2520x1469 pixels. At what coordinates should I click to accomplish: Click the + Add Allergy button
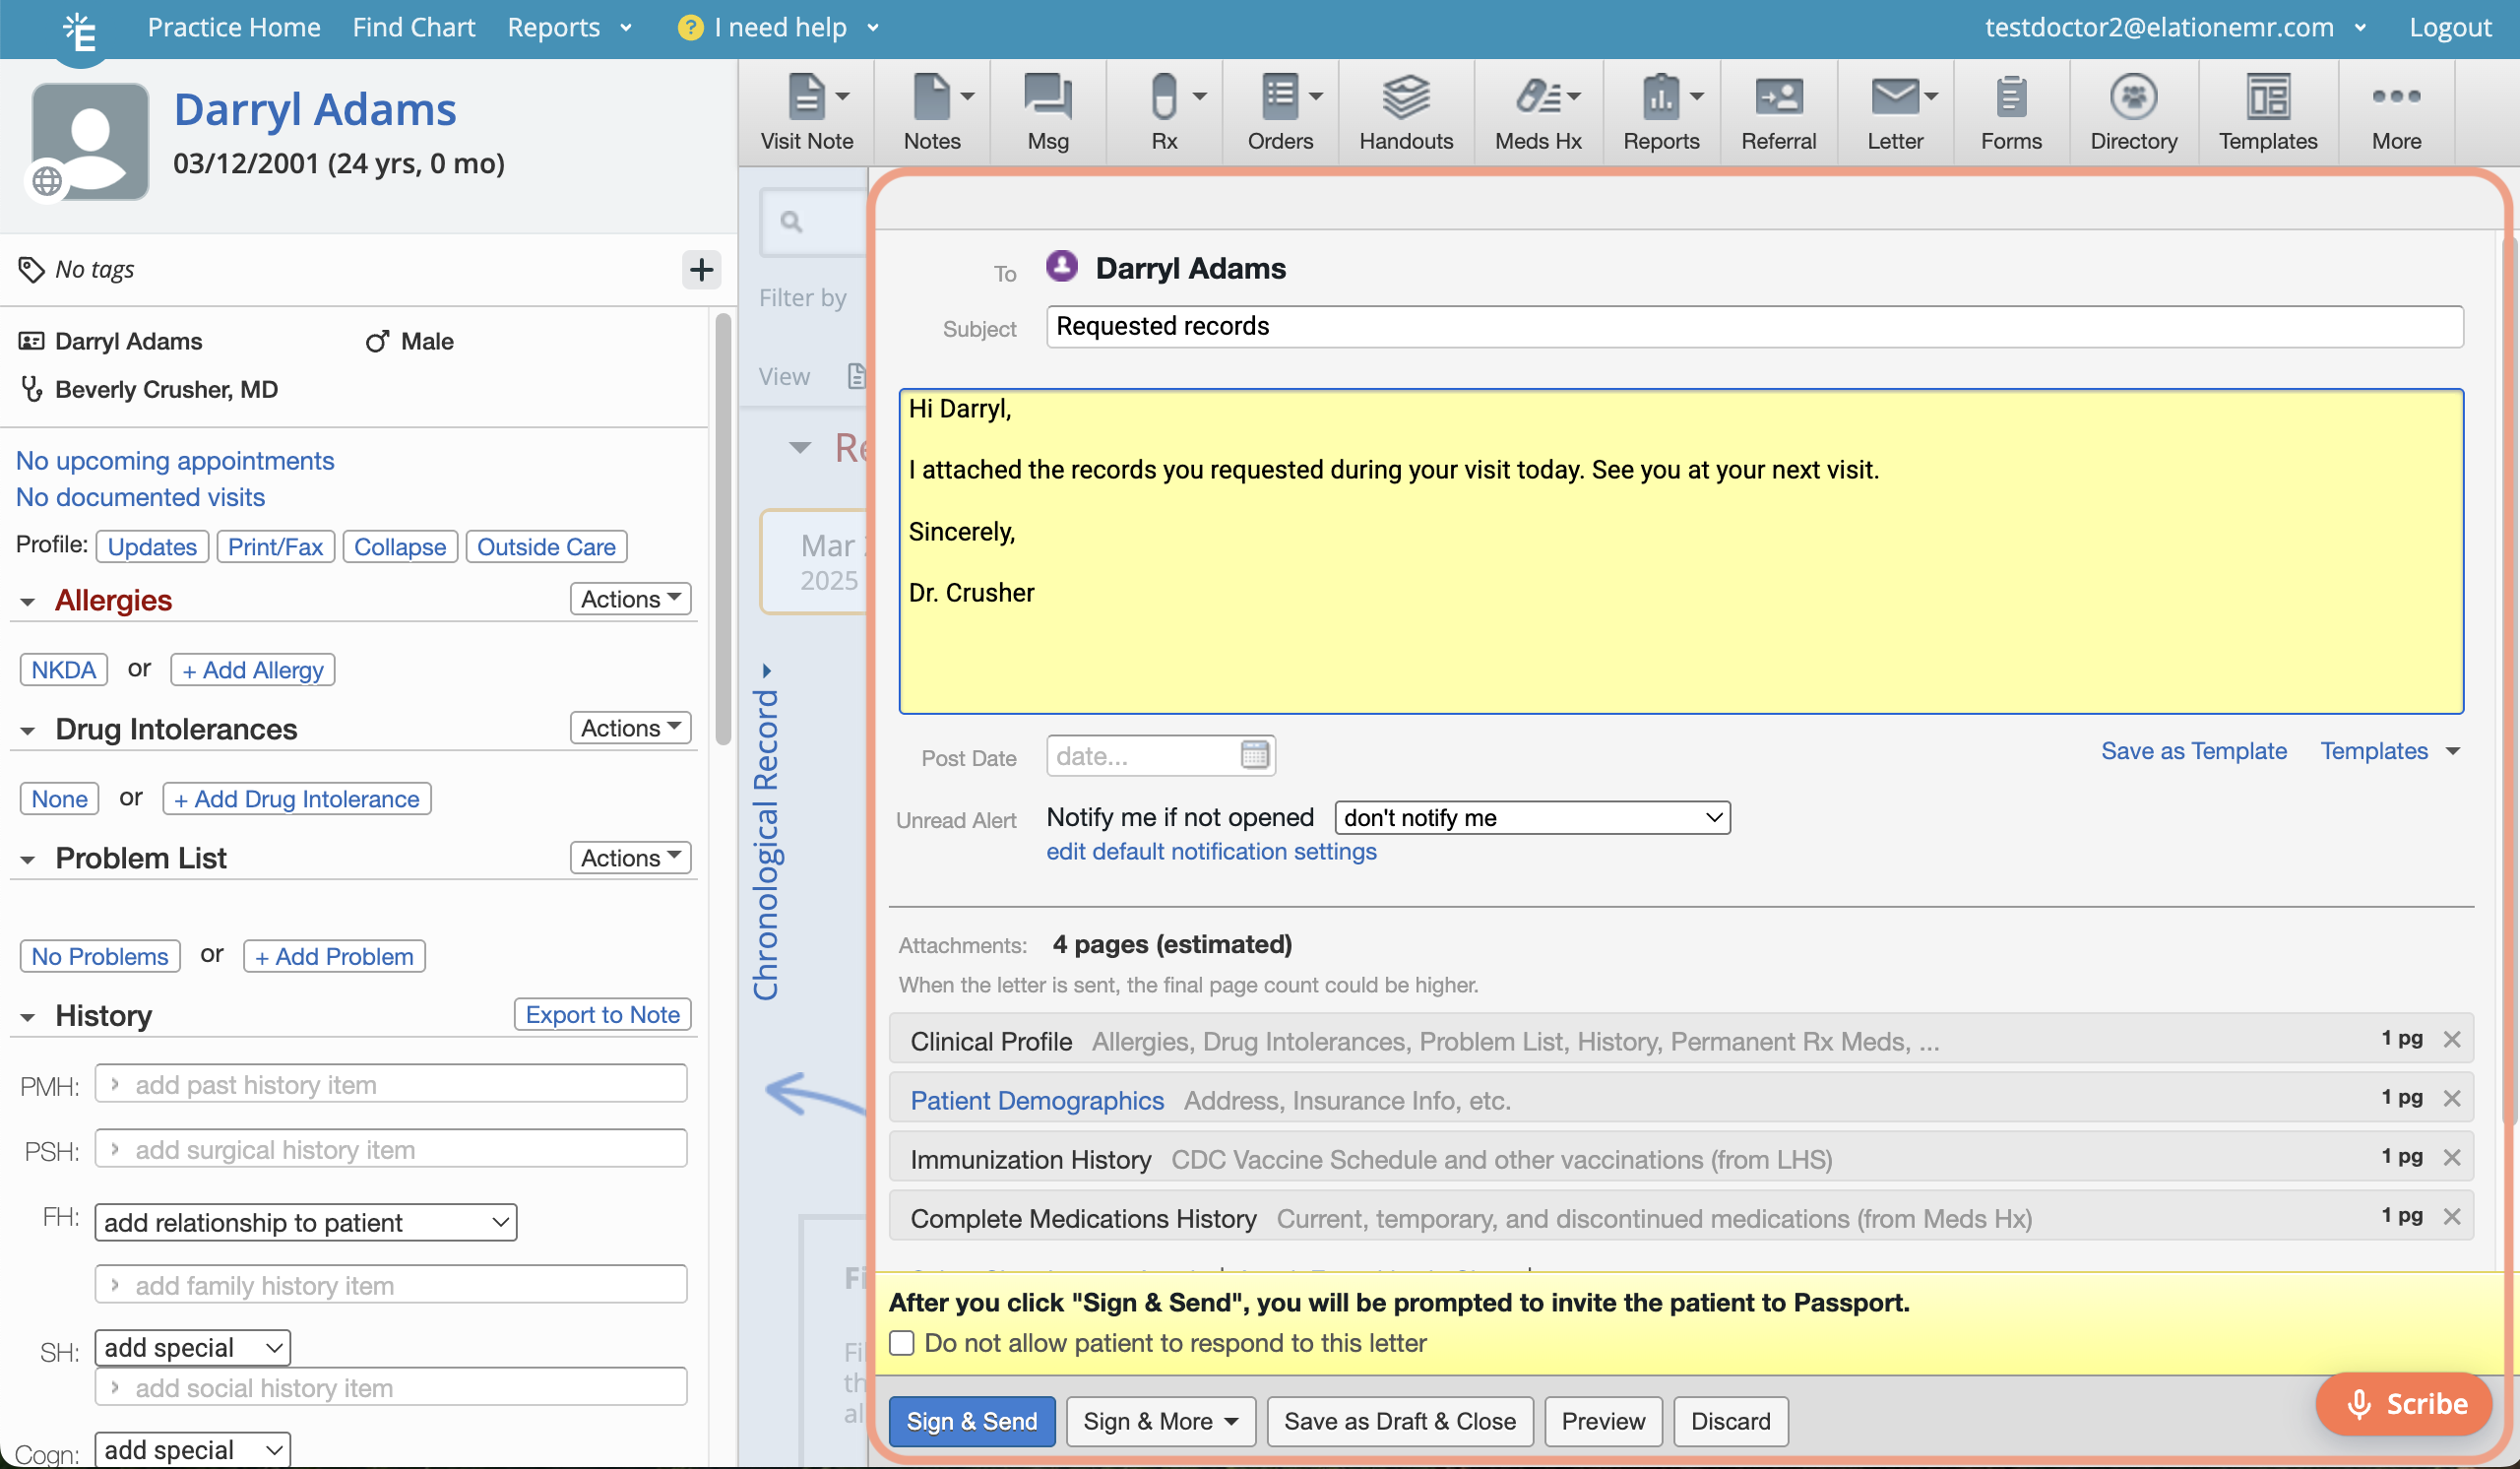pyautogui.click(x=253, y=669)
